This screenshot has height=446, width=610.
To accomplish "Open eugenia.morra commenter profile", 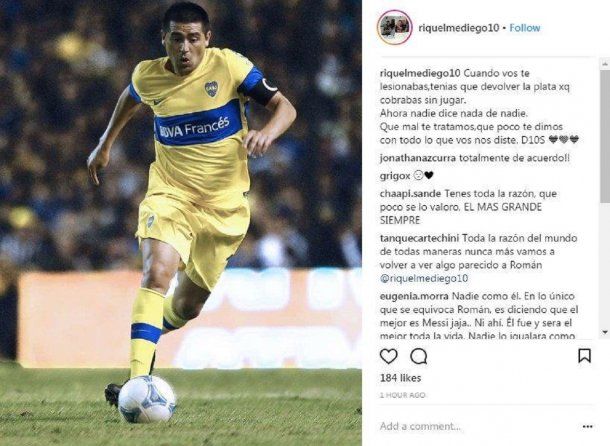I will pos(414,296).
